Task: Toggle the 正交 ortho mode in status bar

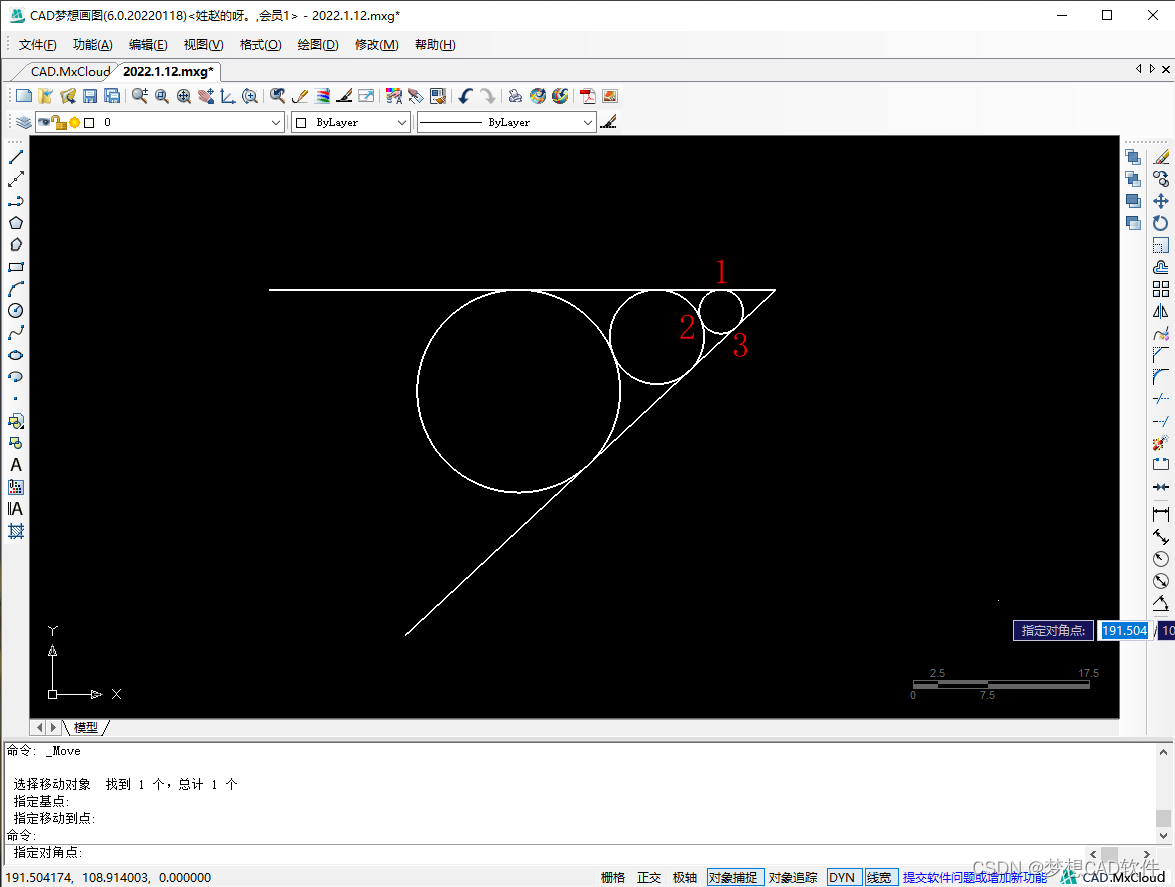Action: point(649,877)
